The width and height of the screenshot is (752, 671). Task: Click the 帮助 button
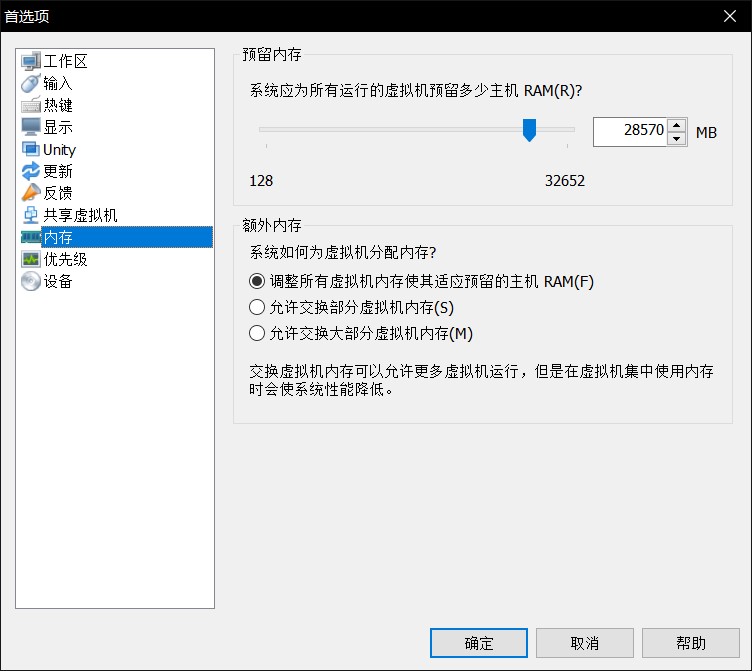[x=691, y=643]
